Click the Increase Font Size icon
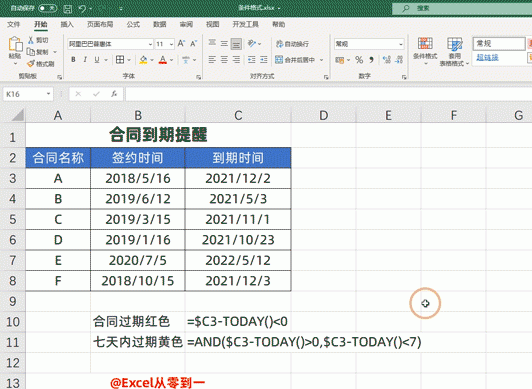 tap(181, 44)
